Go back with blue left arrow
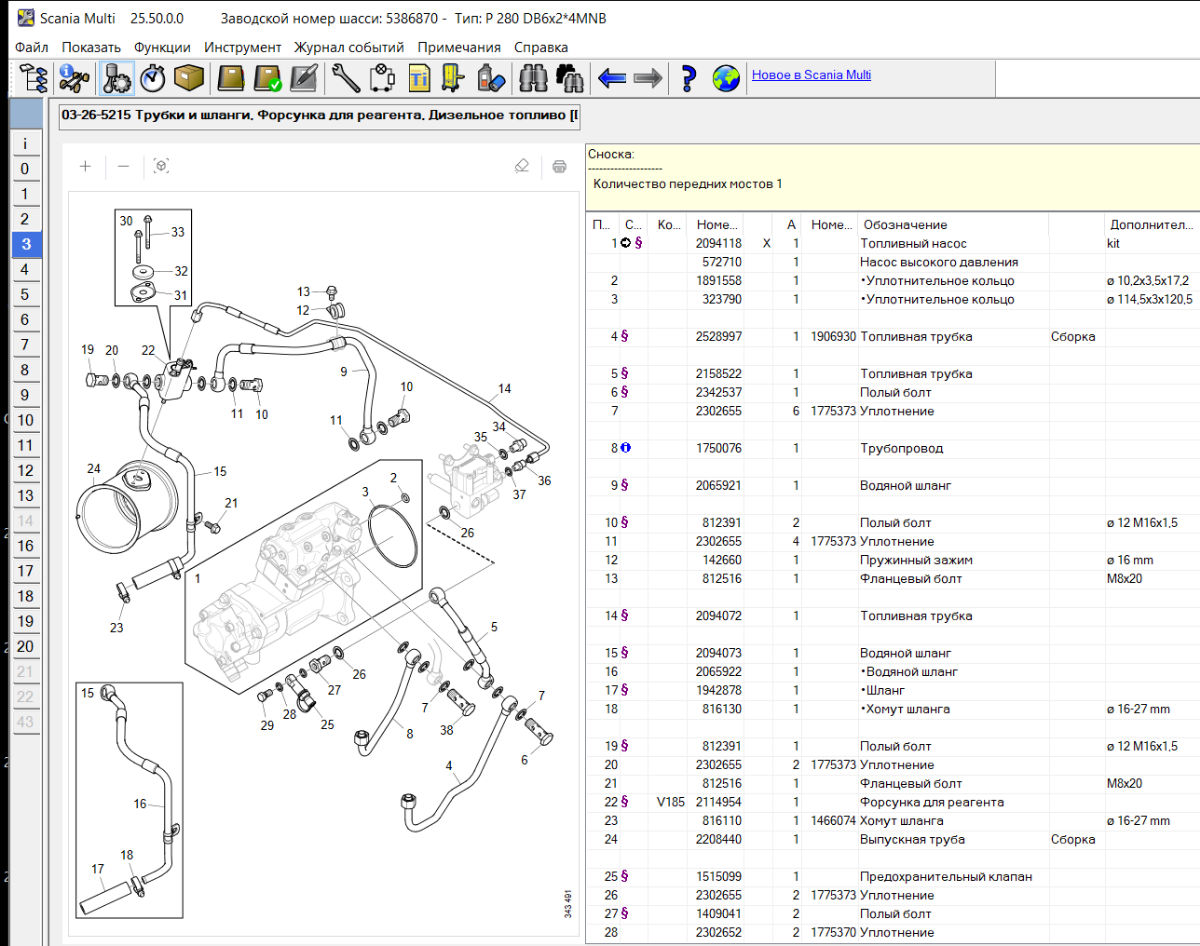The width and height of the screenshot is (1200, 946). [x=611, y=77]
